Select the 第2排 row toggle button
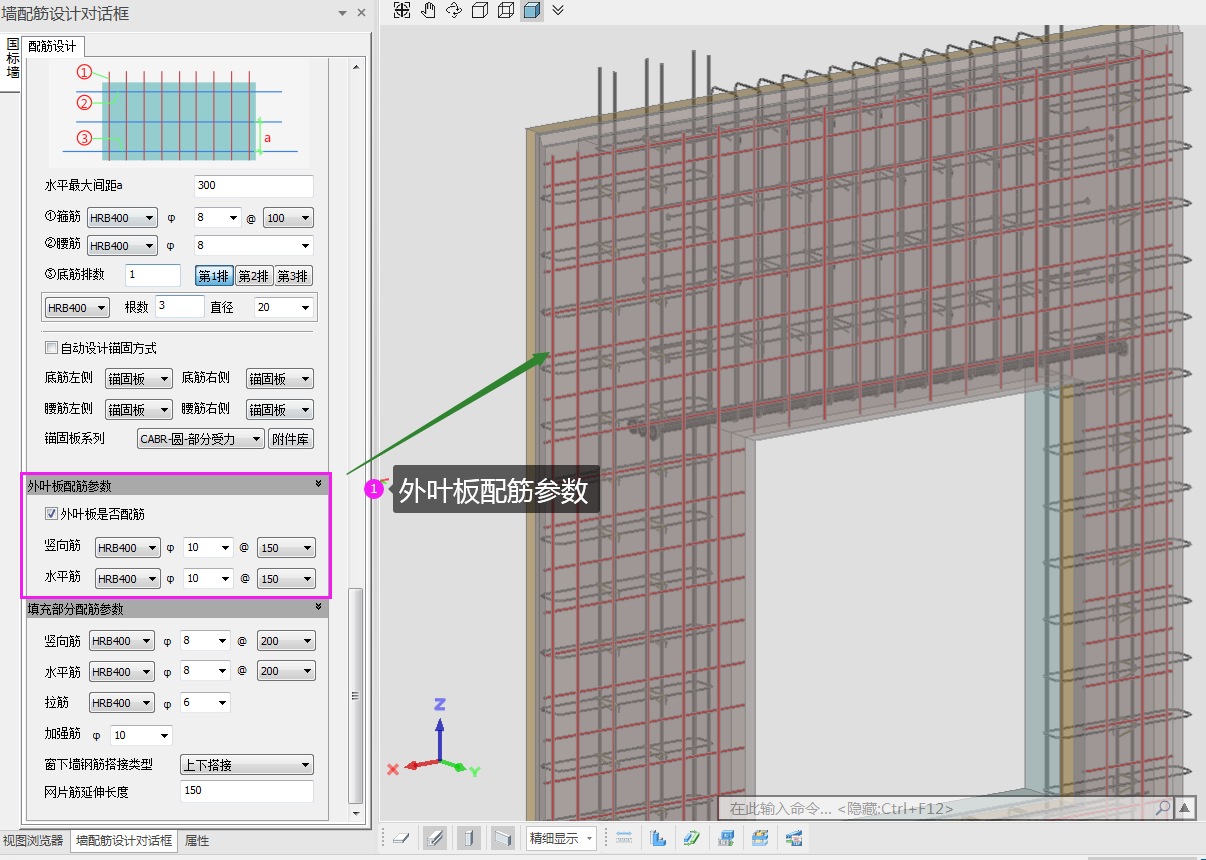 tap(253, 277)
